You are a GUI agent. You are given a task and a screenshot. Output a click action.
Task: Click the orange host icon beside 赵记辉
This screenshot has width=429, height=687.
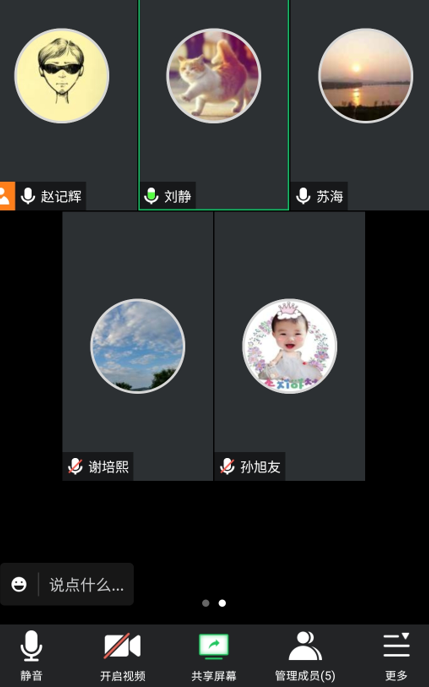point(7,196)
